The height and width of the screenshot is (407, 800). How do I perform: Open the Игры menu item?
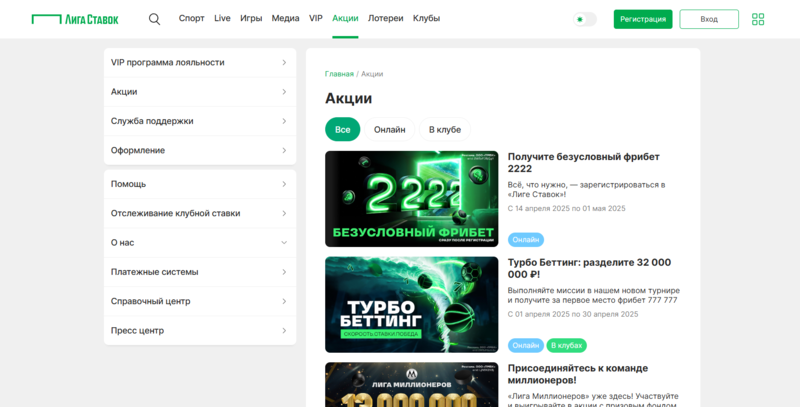(x=251, y=18)
